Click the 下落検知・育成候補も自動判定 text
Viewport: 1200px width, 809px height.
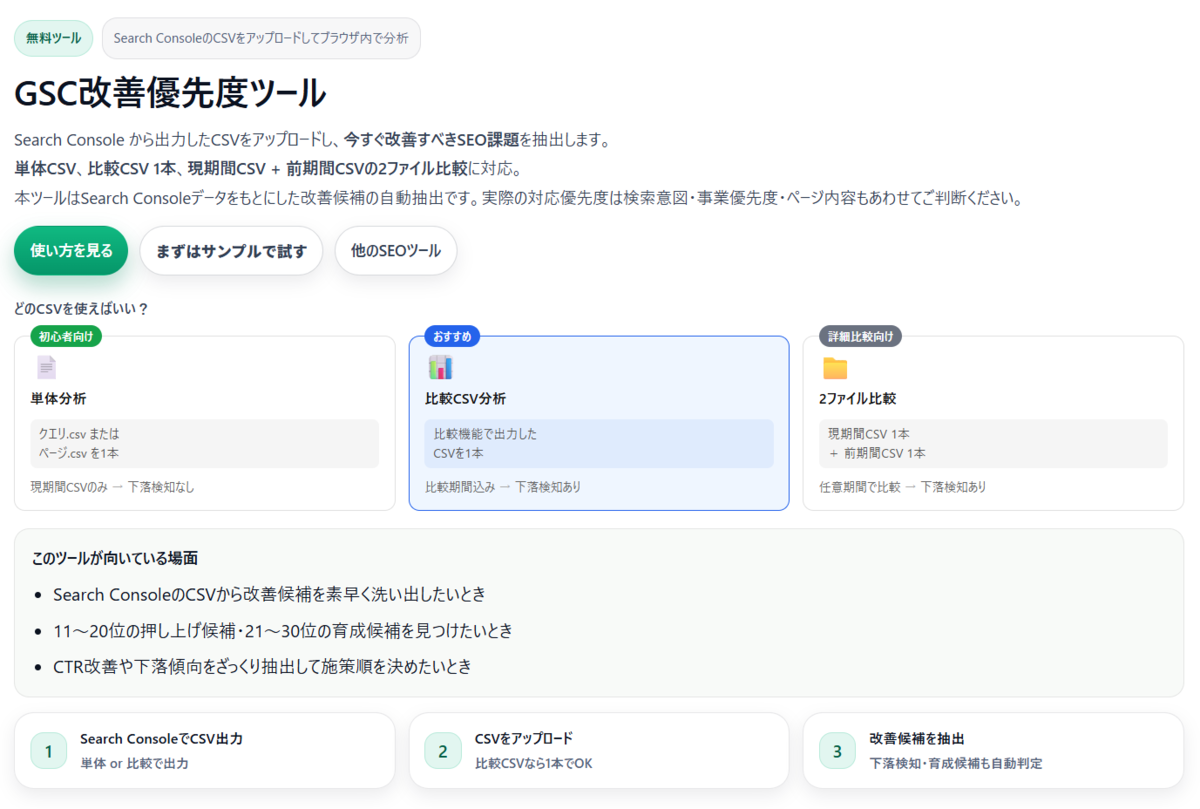[955, 763]
